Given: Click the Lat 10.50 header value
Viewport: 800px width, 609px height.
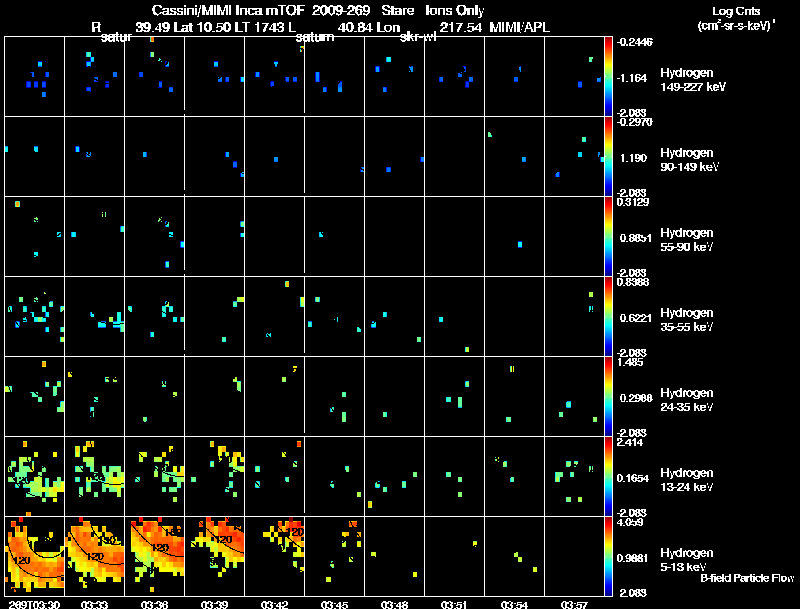Looking at the screenshot, I should tap(205, 28).
